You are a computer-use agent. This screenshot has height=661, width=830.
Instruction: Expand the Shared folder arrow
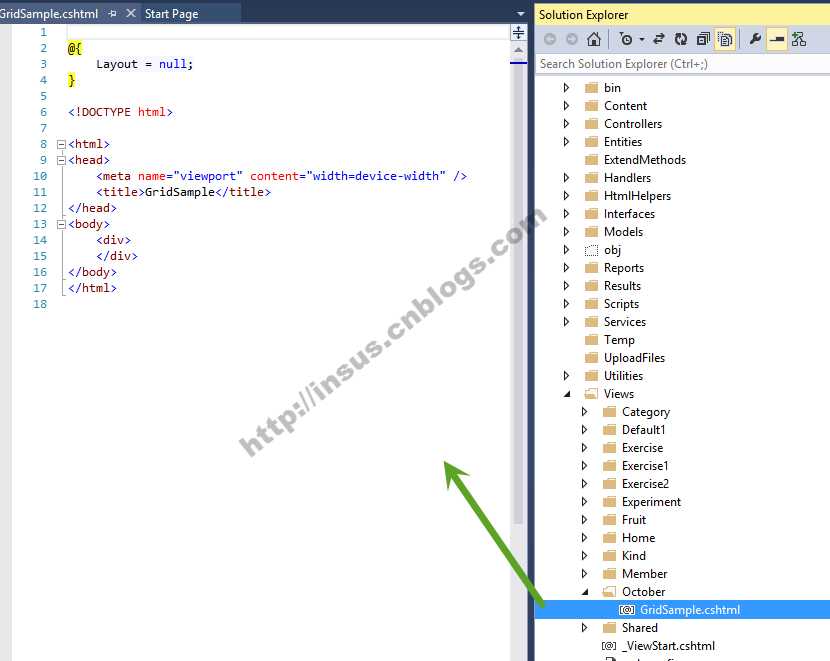coord(584,628)
